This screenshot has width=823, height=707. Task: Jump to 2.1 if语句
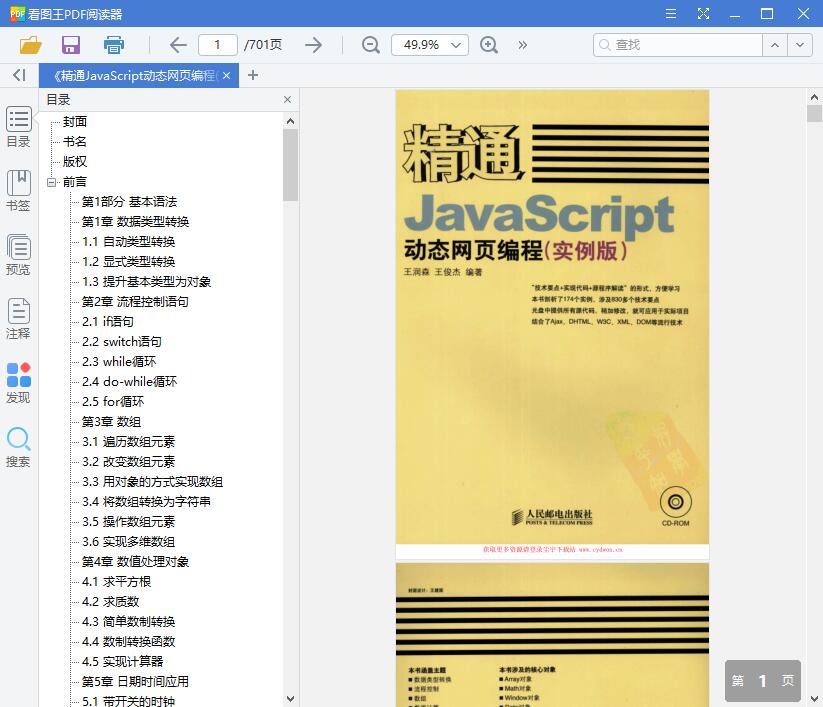(108, 322)
